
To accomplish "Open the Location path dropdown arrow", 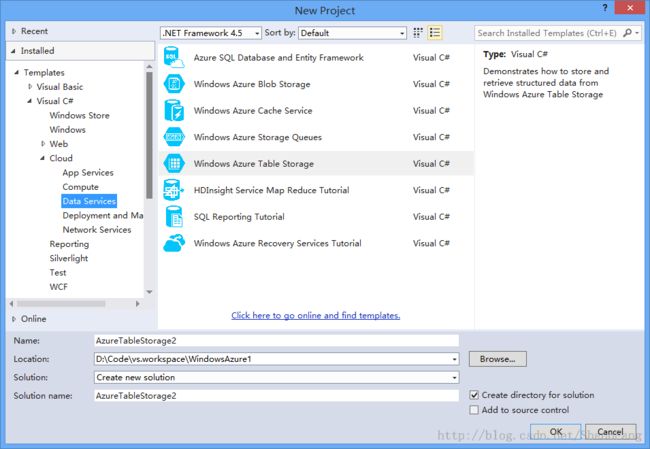I will point(454,359).
